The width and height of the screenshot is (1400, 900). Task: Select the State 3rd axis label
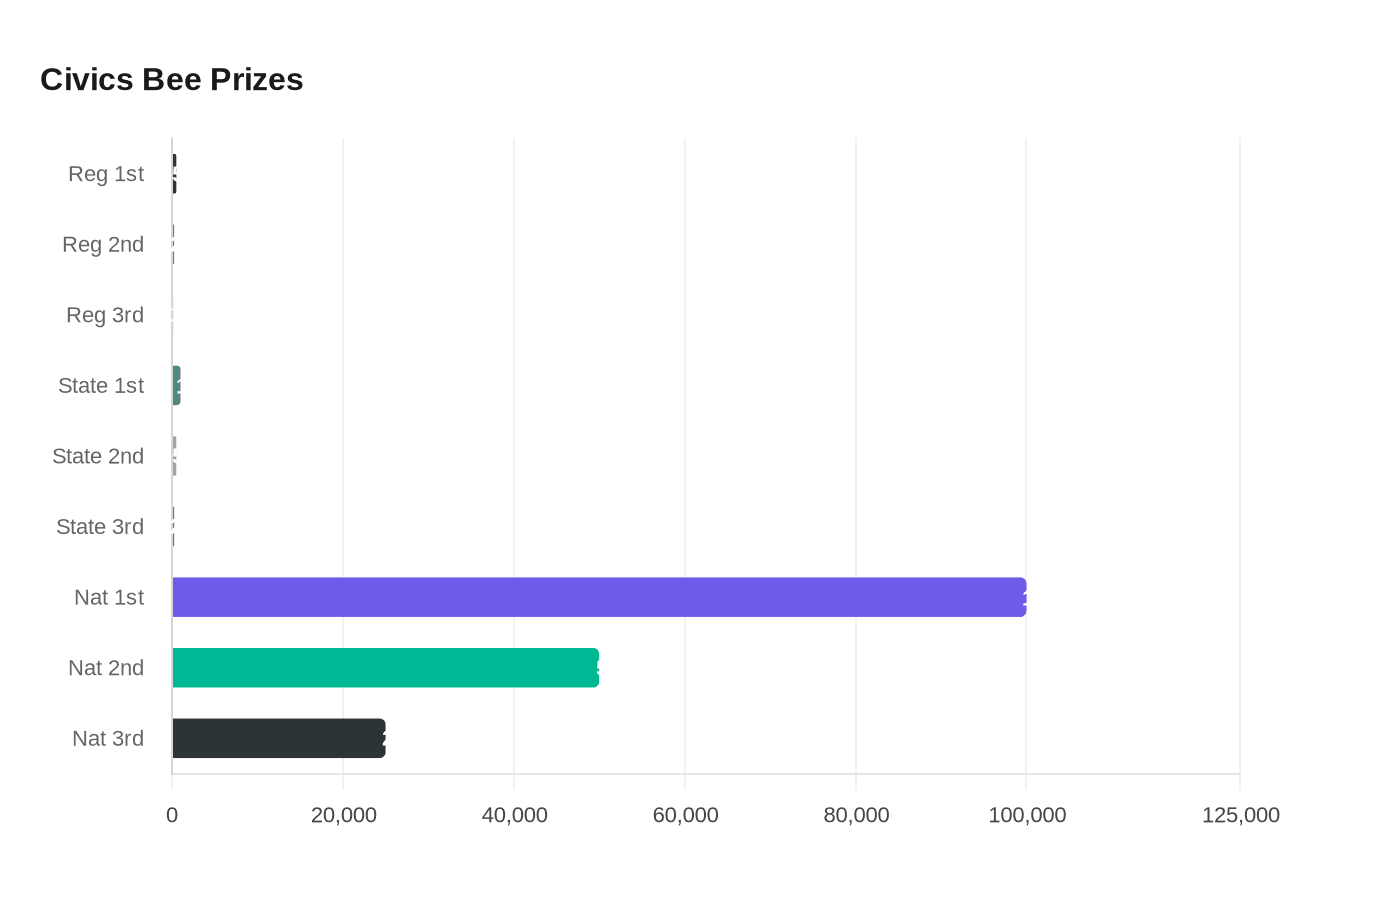coord(100,527)
